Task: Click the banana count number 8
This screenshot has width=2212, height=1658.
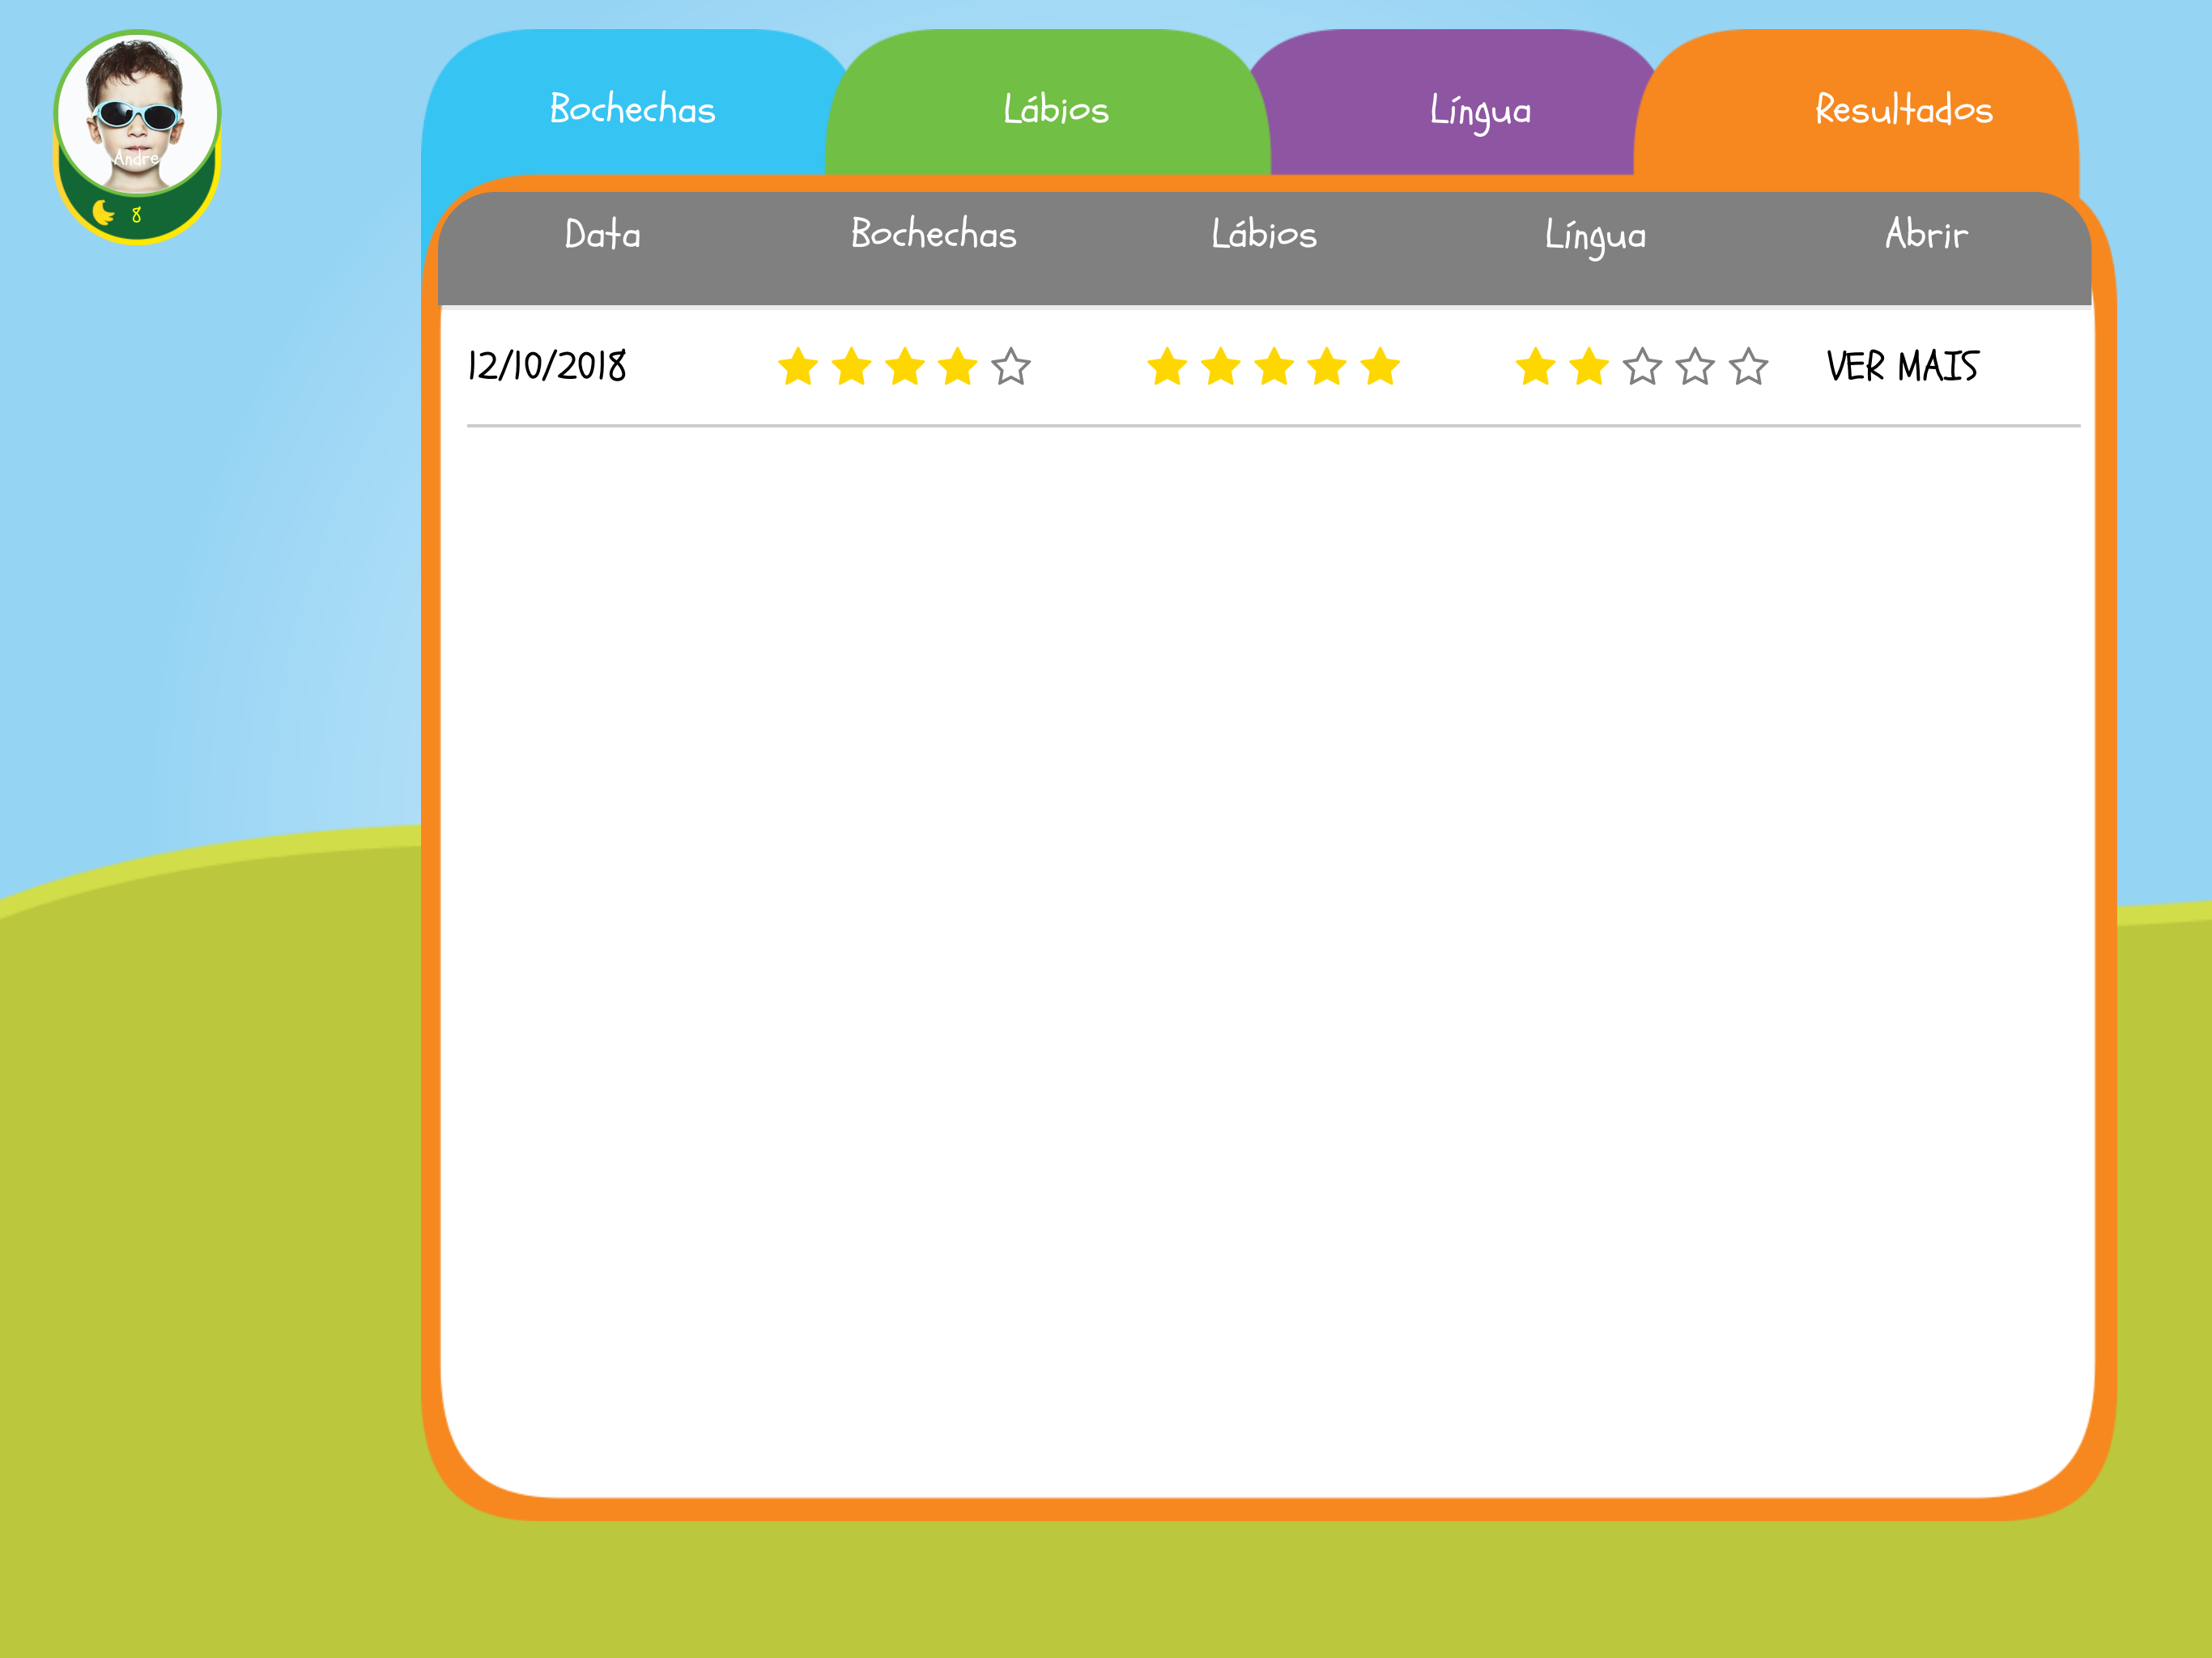Action: [x=136, y=215]
